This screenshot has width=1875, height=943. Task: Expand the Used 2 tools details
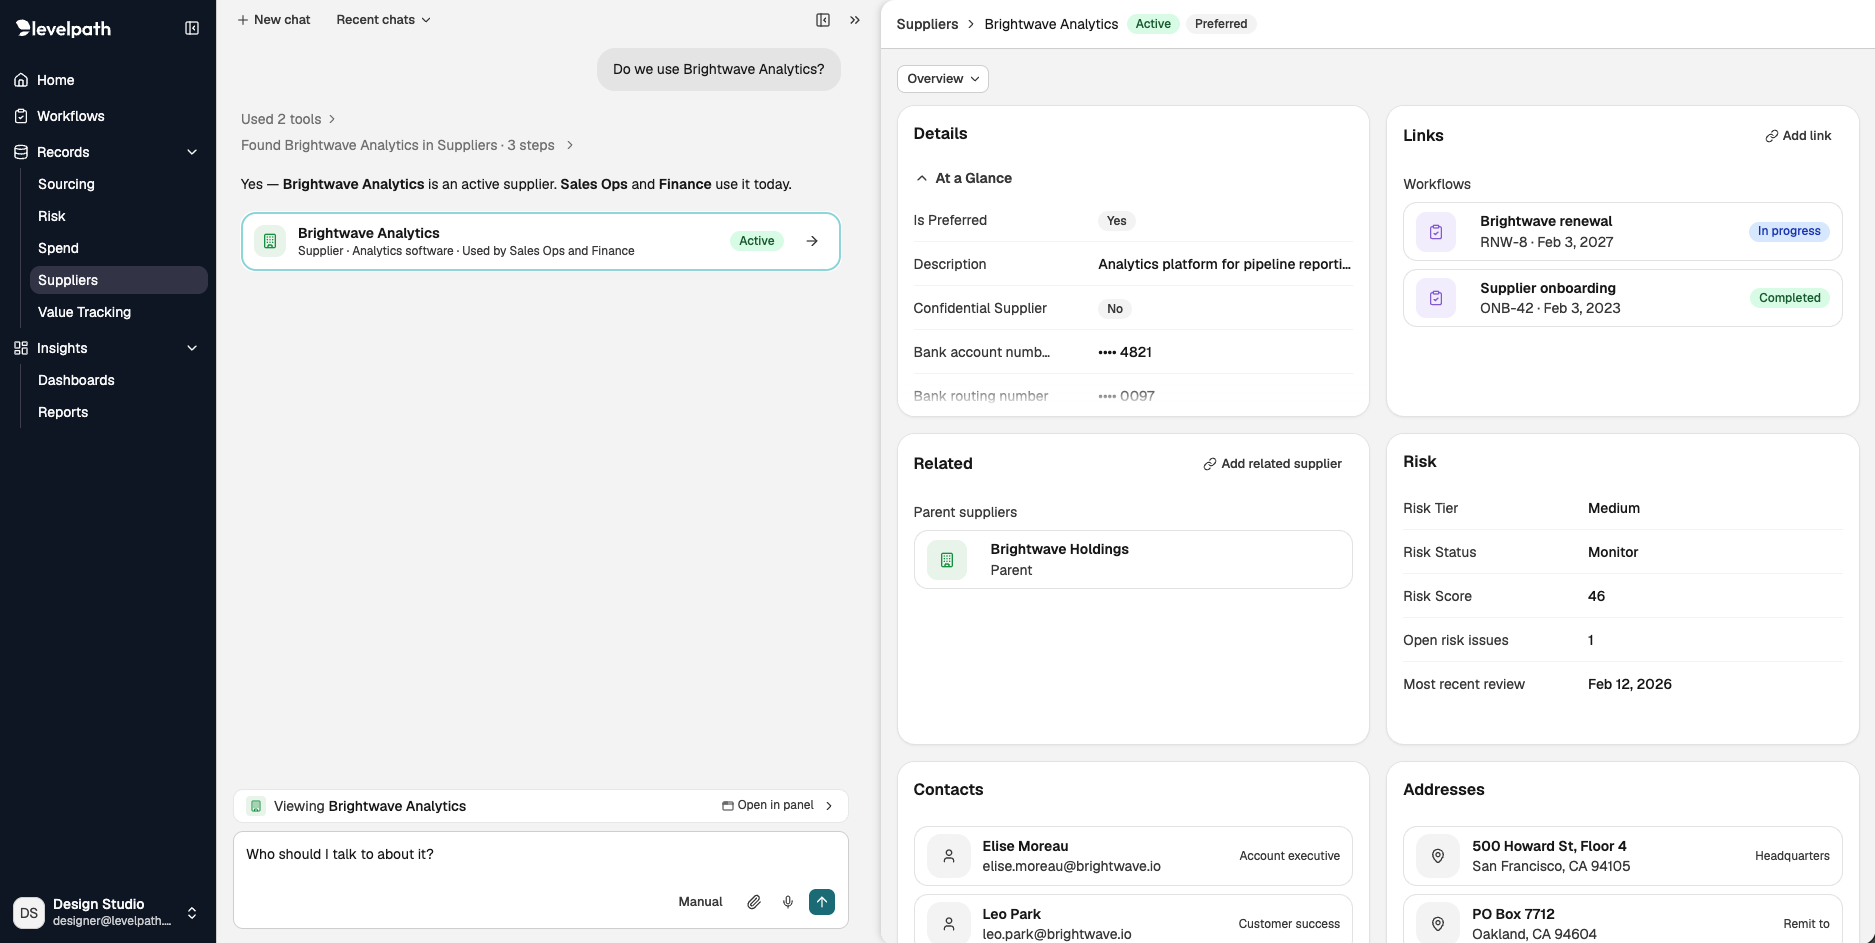pyautogui.click(x=288, y=119)
